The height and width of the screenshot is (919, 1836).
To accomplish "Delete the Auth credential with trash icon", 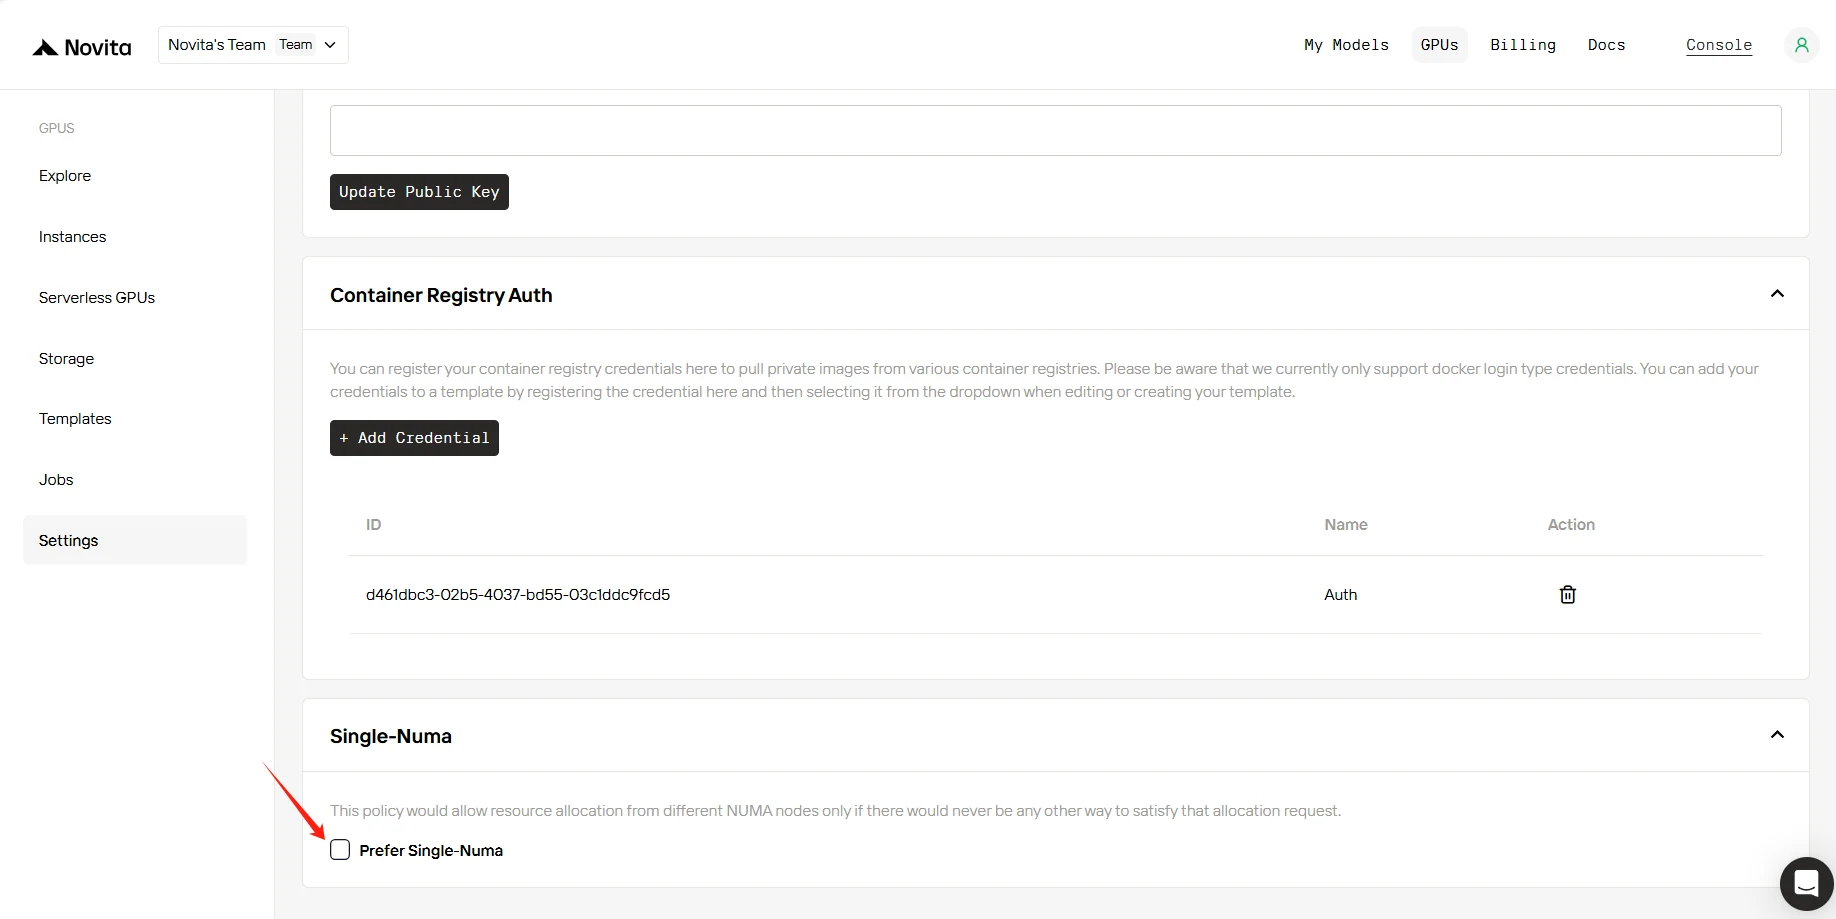I will [1567, 595].
